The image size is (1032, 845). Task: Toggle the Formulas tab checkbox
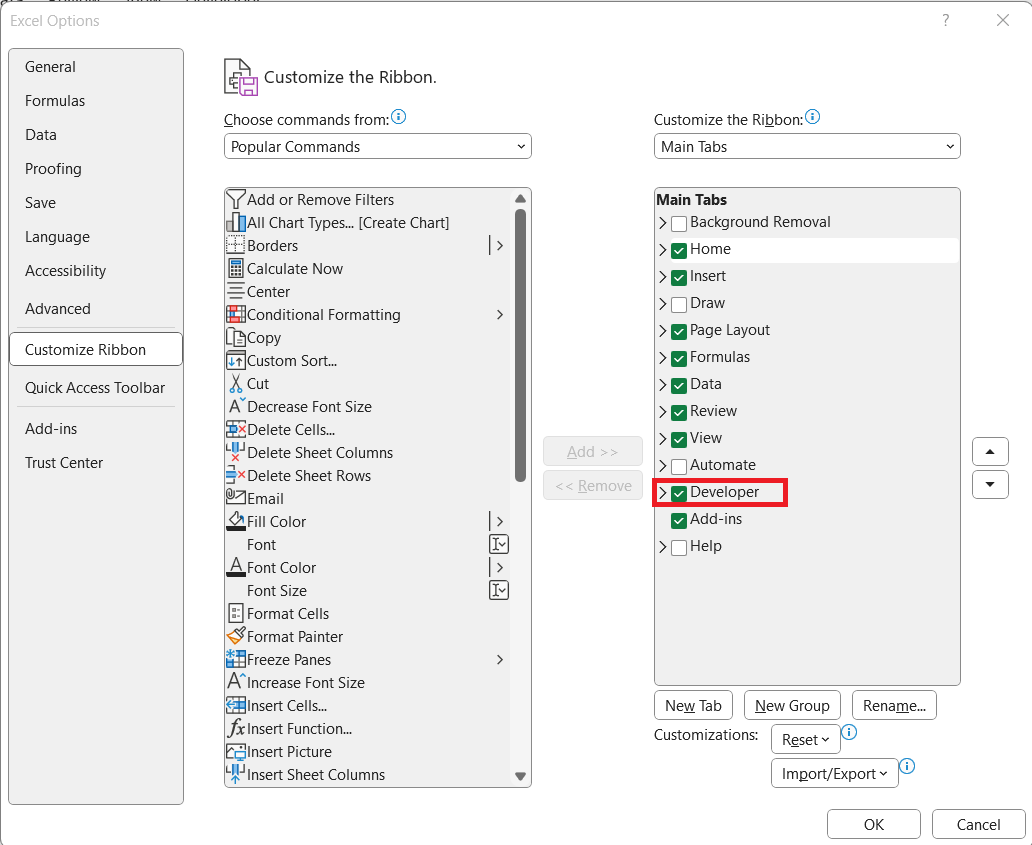pos(679,358)
